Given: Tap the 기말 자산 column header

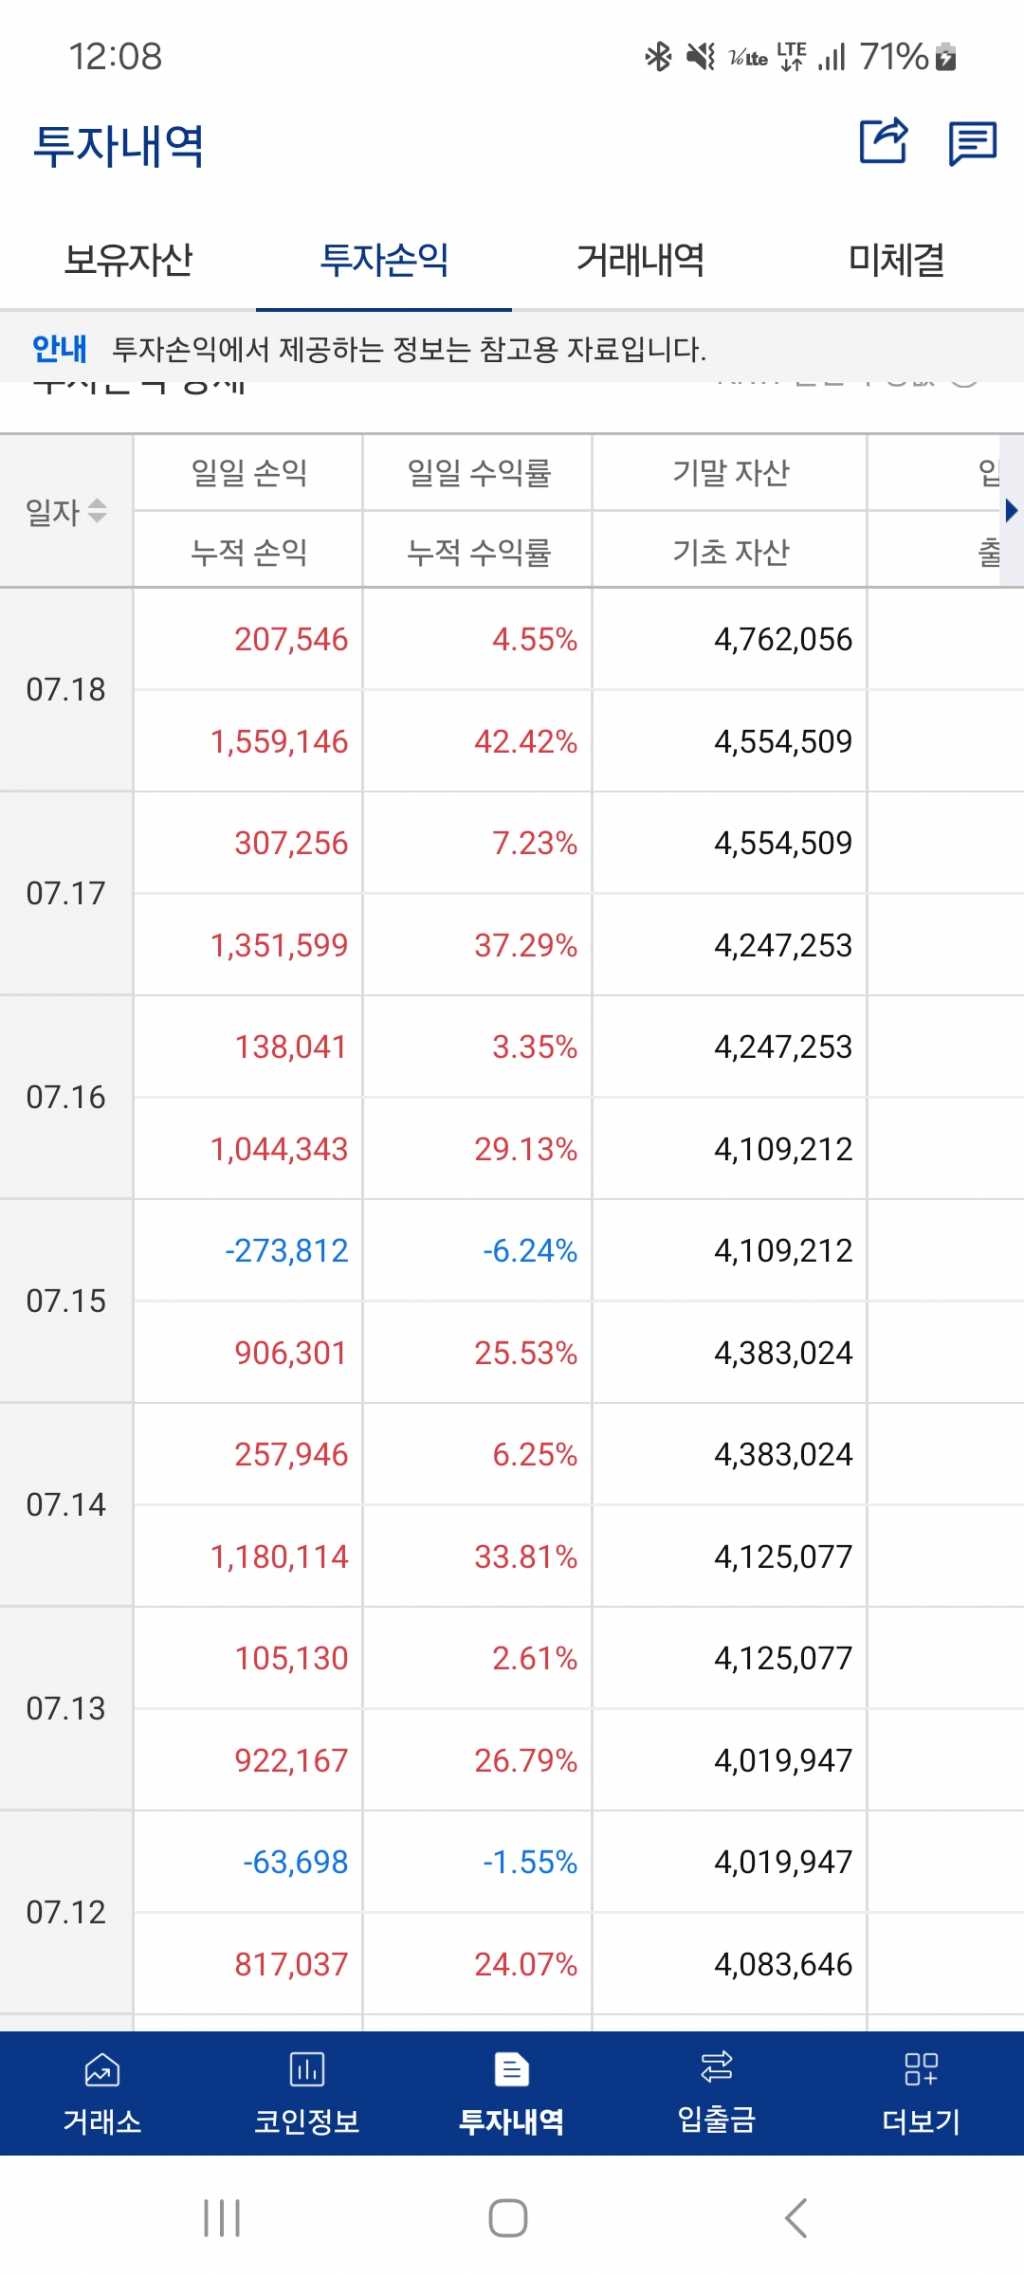Looking at the screenshot, I should (731, 473).
